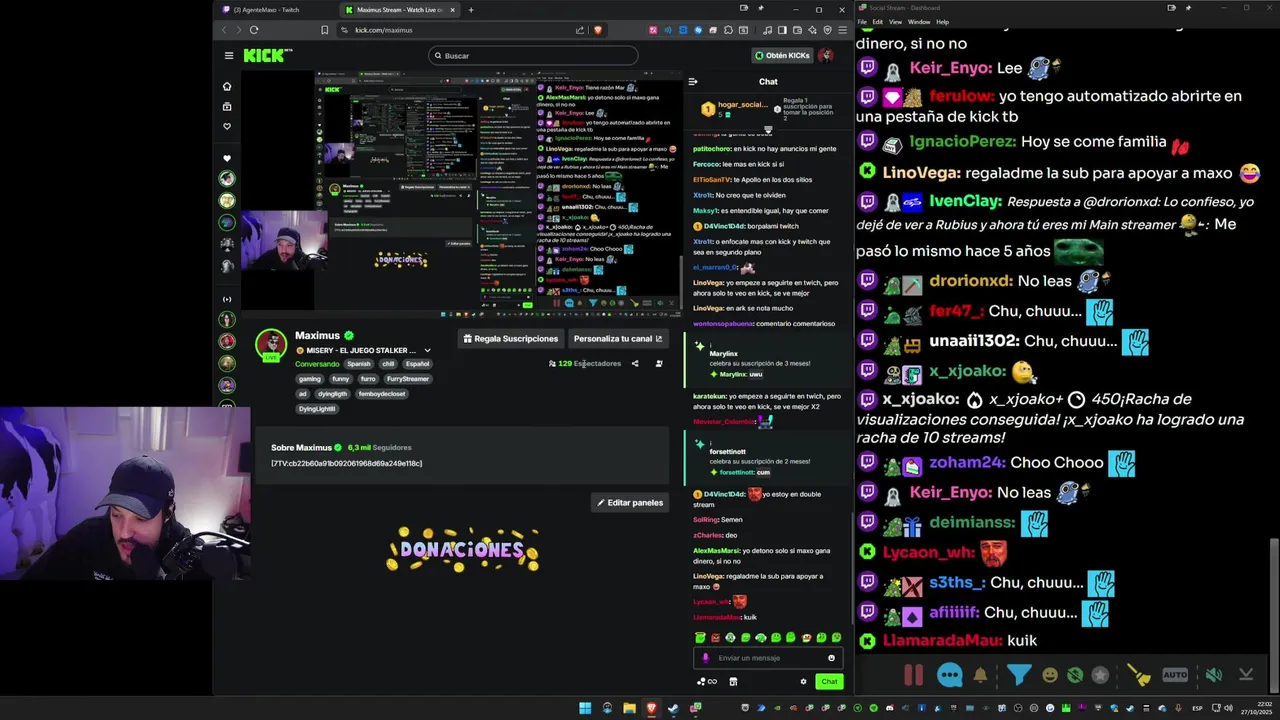Open the channel points infinity icon

click(707, 682)
